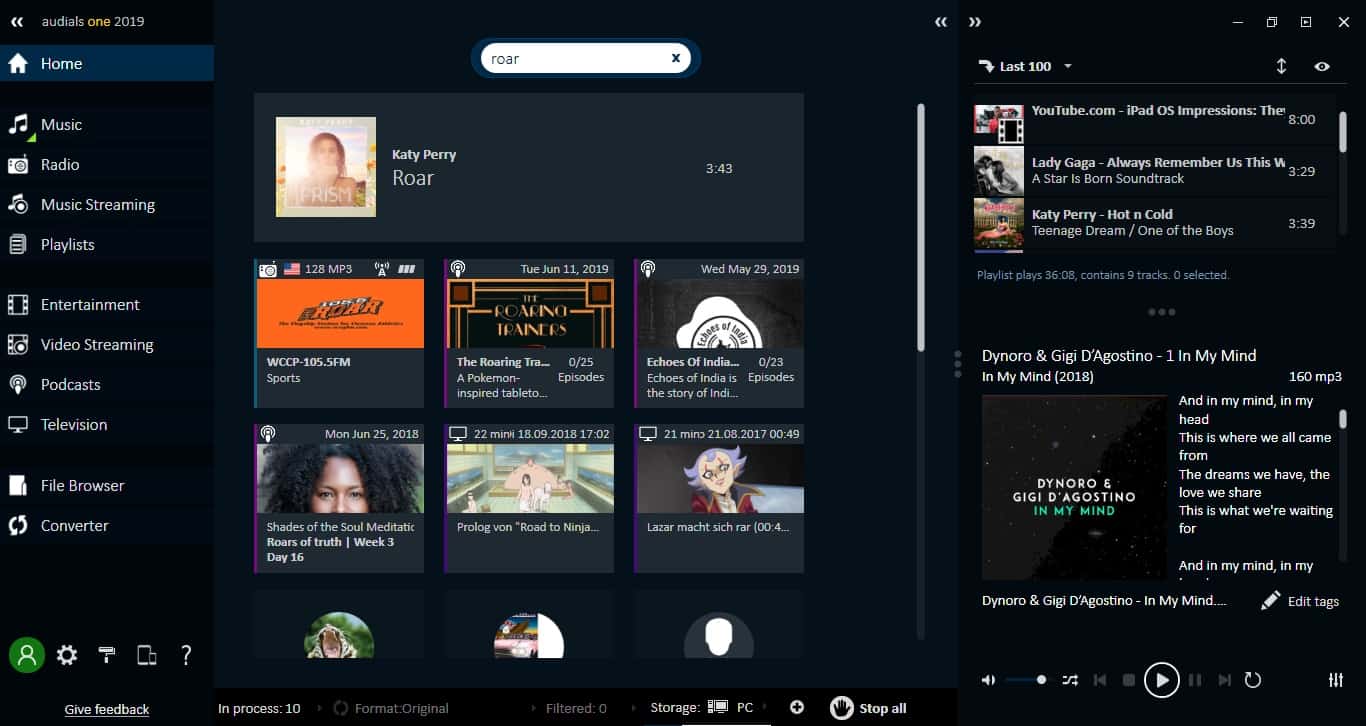Viewport: 1366px width, 726px height.
Task: Open Music Streaming in the sidebar
Action: (x=106, y=205)
